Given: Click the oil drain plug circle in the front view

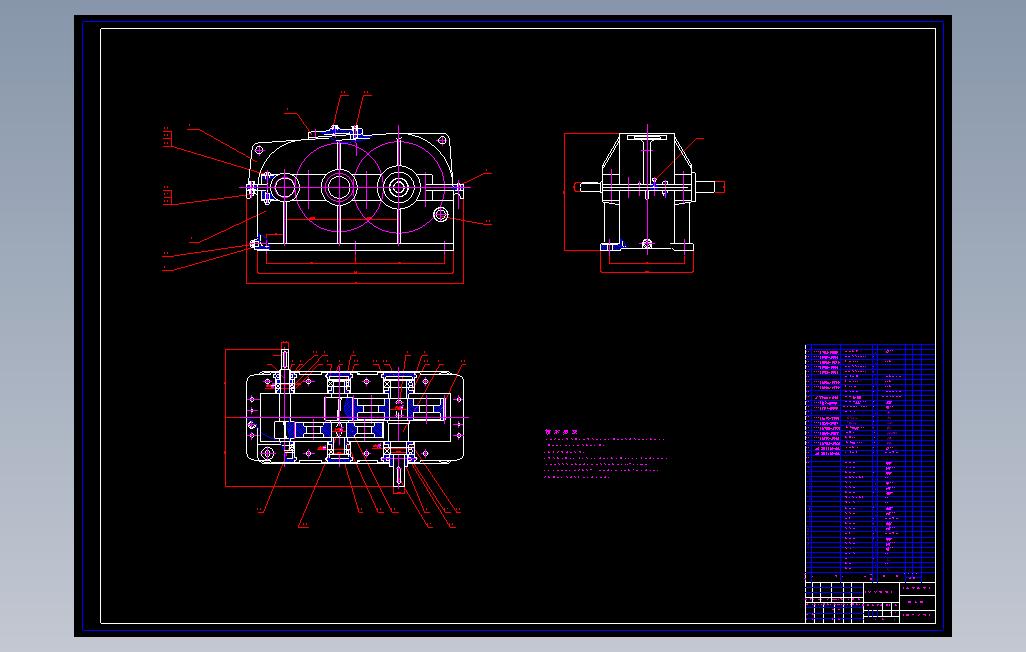Looking at the screenshot, I should [441, 214].
